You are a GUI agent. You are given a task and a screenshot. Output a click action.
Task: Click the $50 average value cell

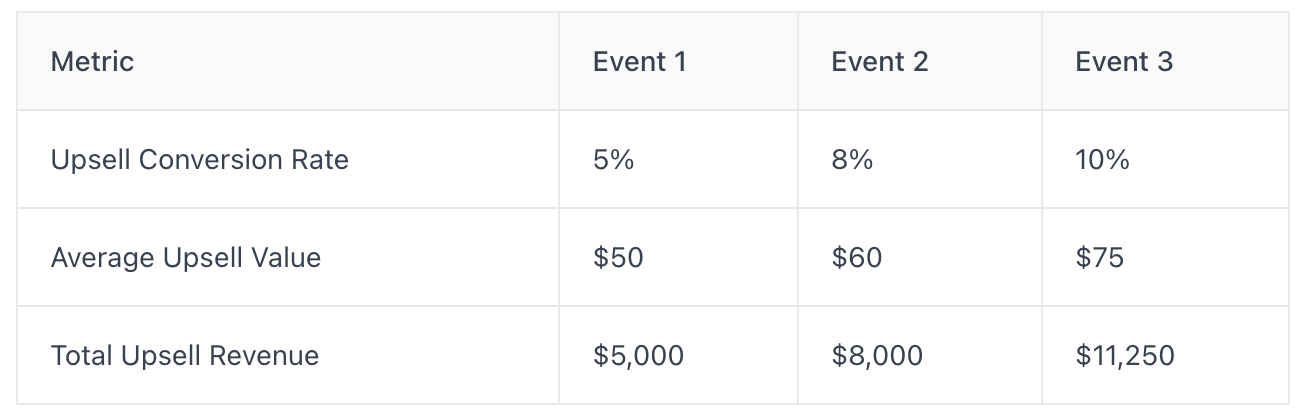point(618,258)
